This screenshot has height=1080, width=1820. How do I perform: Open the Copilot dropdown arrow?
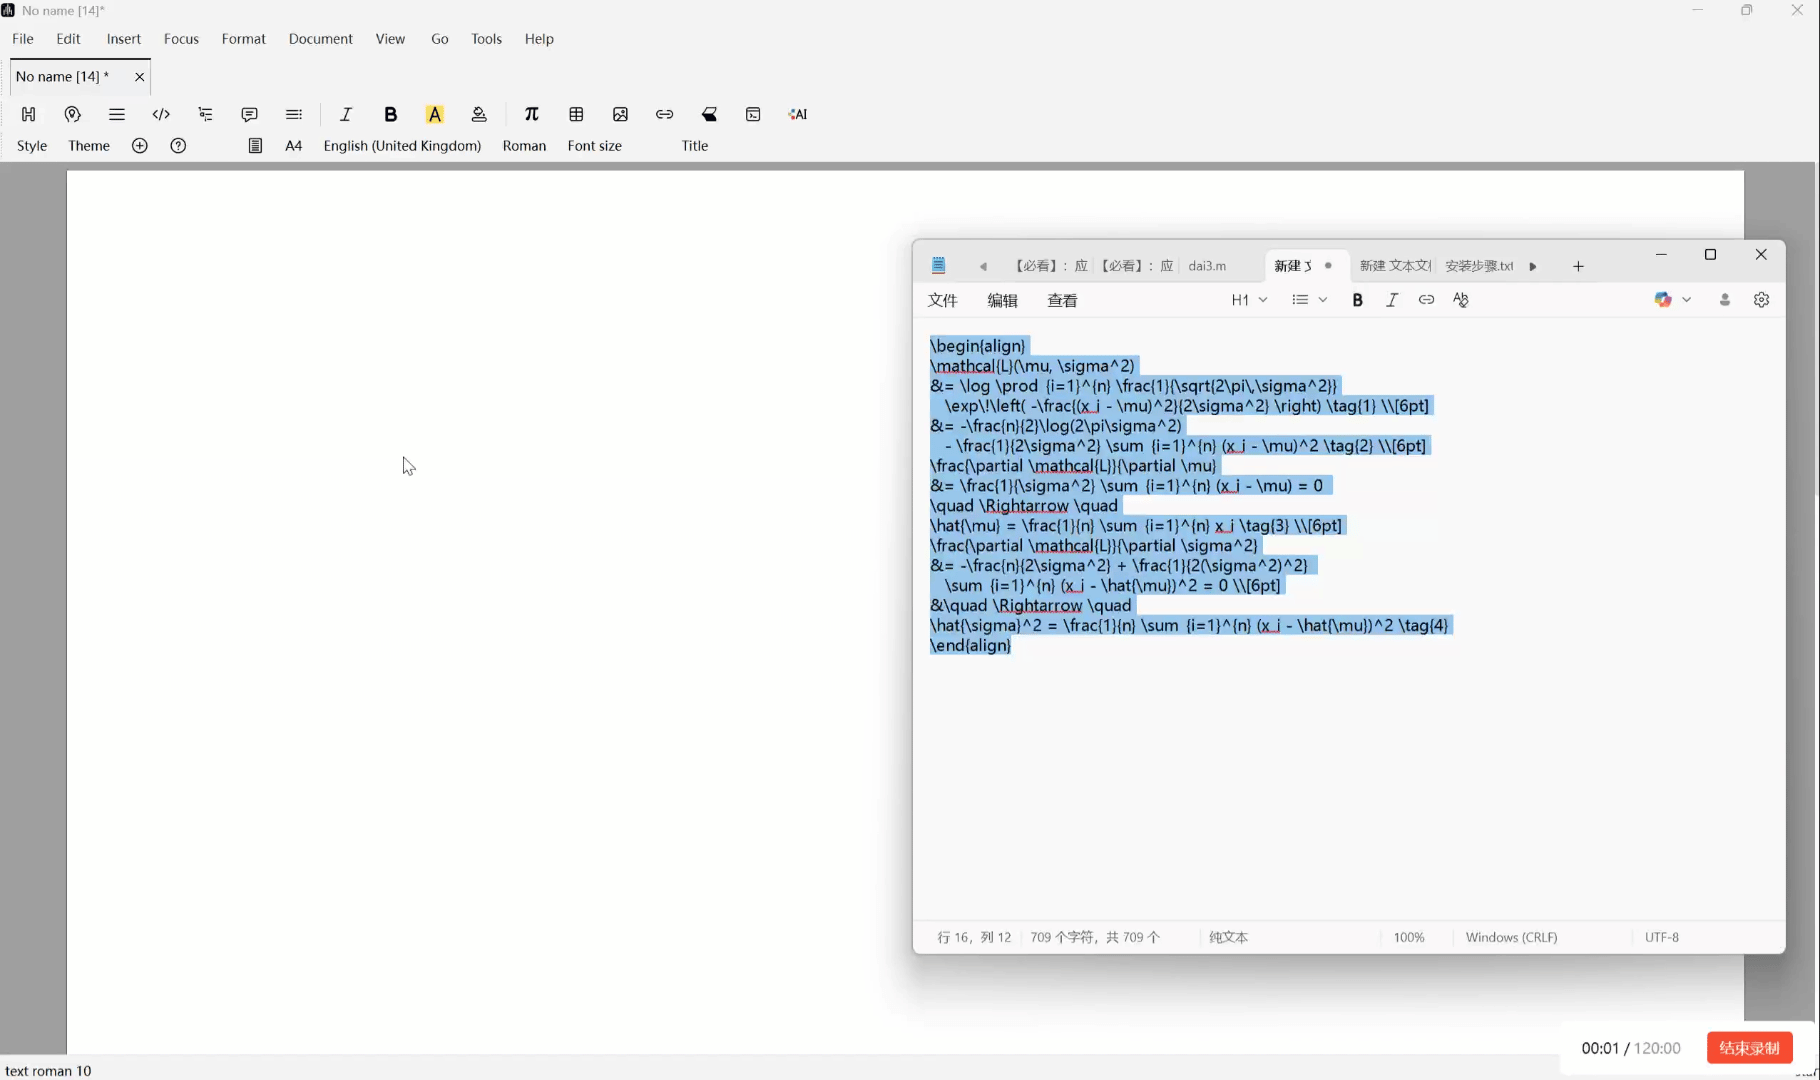[x=1688, y=300]
